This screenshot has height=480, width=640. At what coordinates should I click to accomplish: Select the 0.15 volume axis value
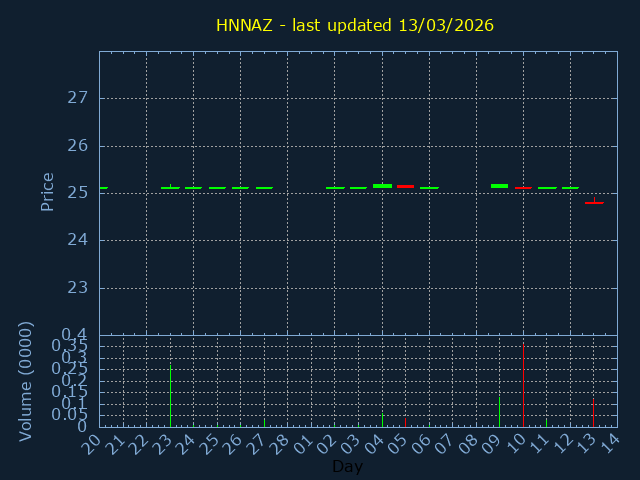[x=69, y=392]
